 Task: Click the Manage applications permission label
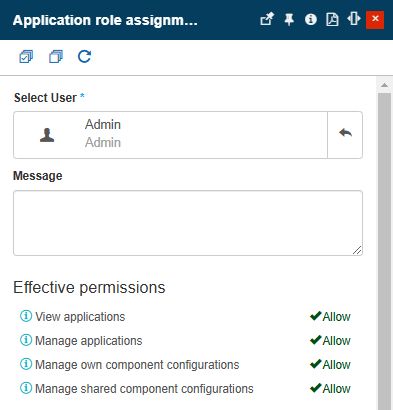(x=89, y=341)
